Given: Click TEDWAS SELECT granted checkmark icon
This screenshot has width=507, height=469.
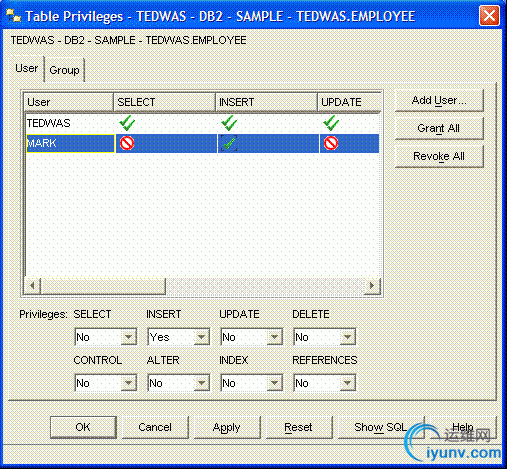Looking at the screenshot, I should tap(127, 123).
